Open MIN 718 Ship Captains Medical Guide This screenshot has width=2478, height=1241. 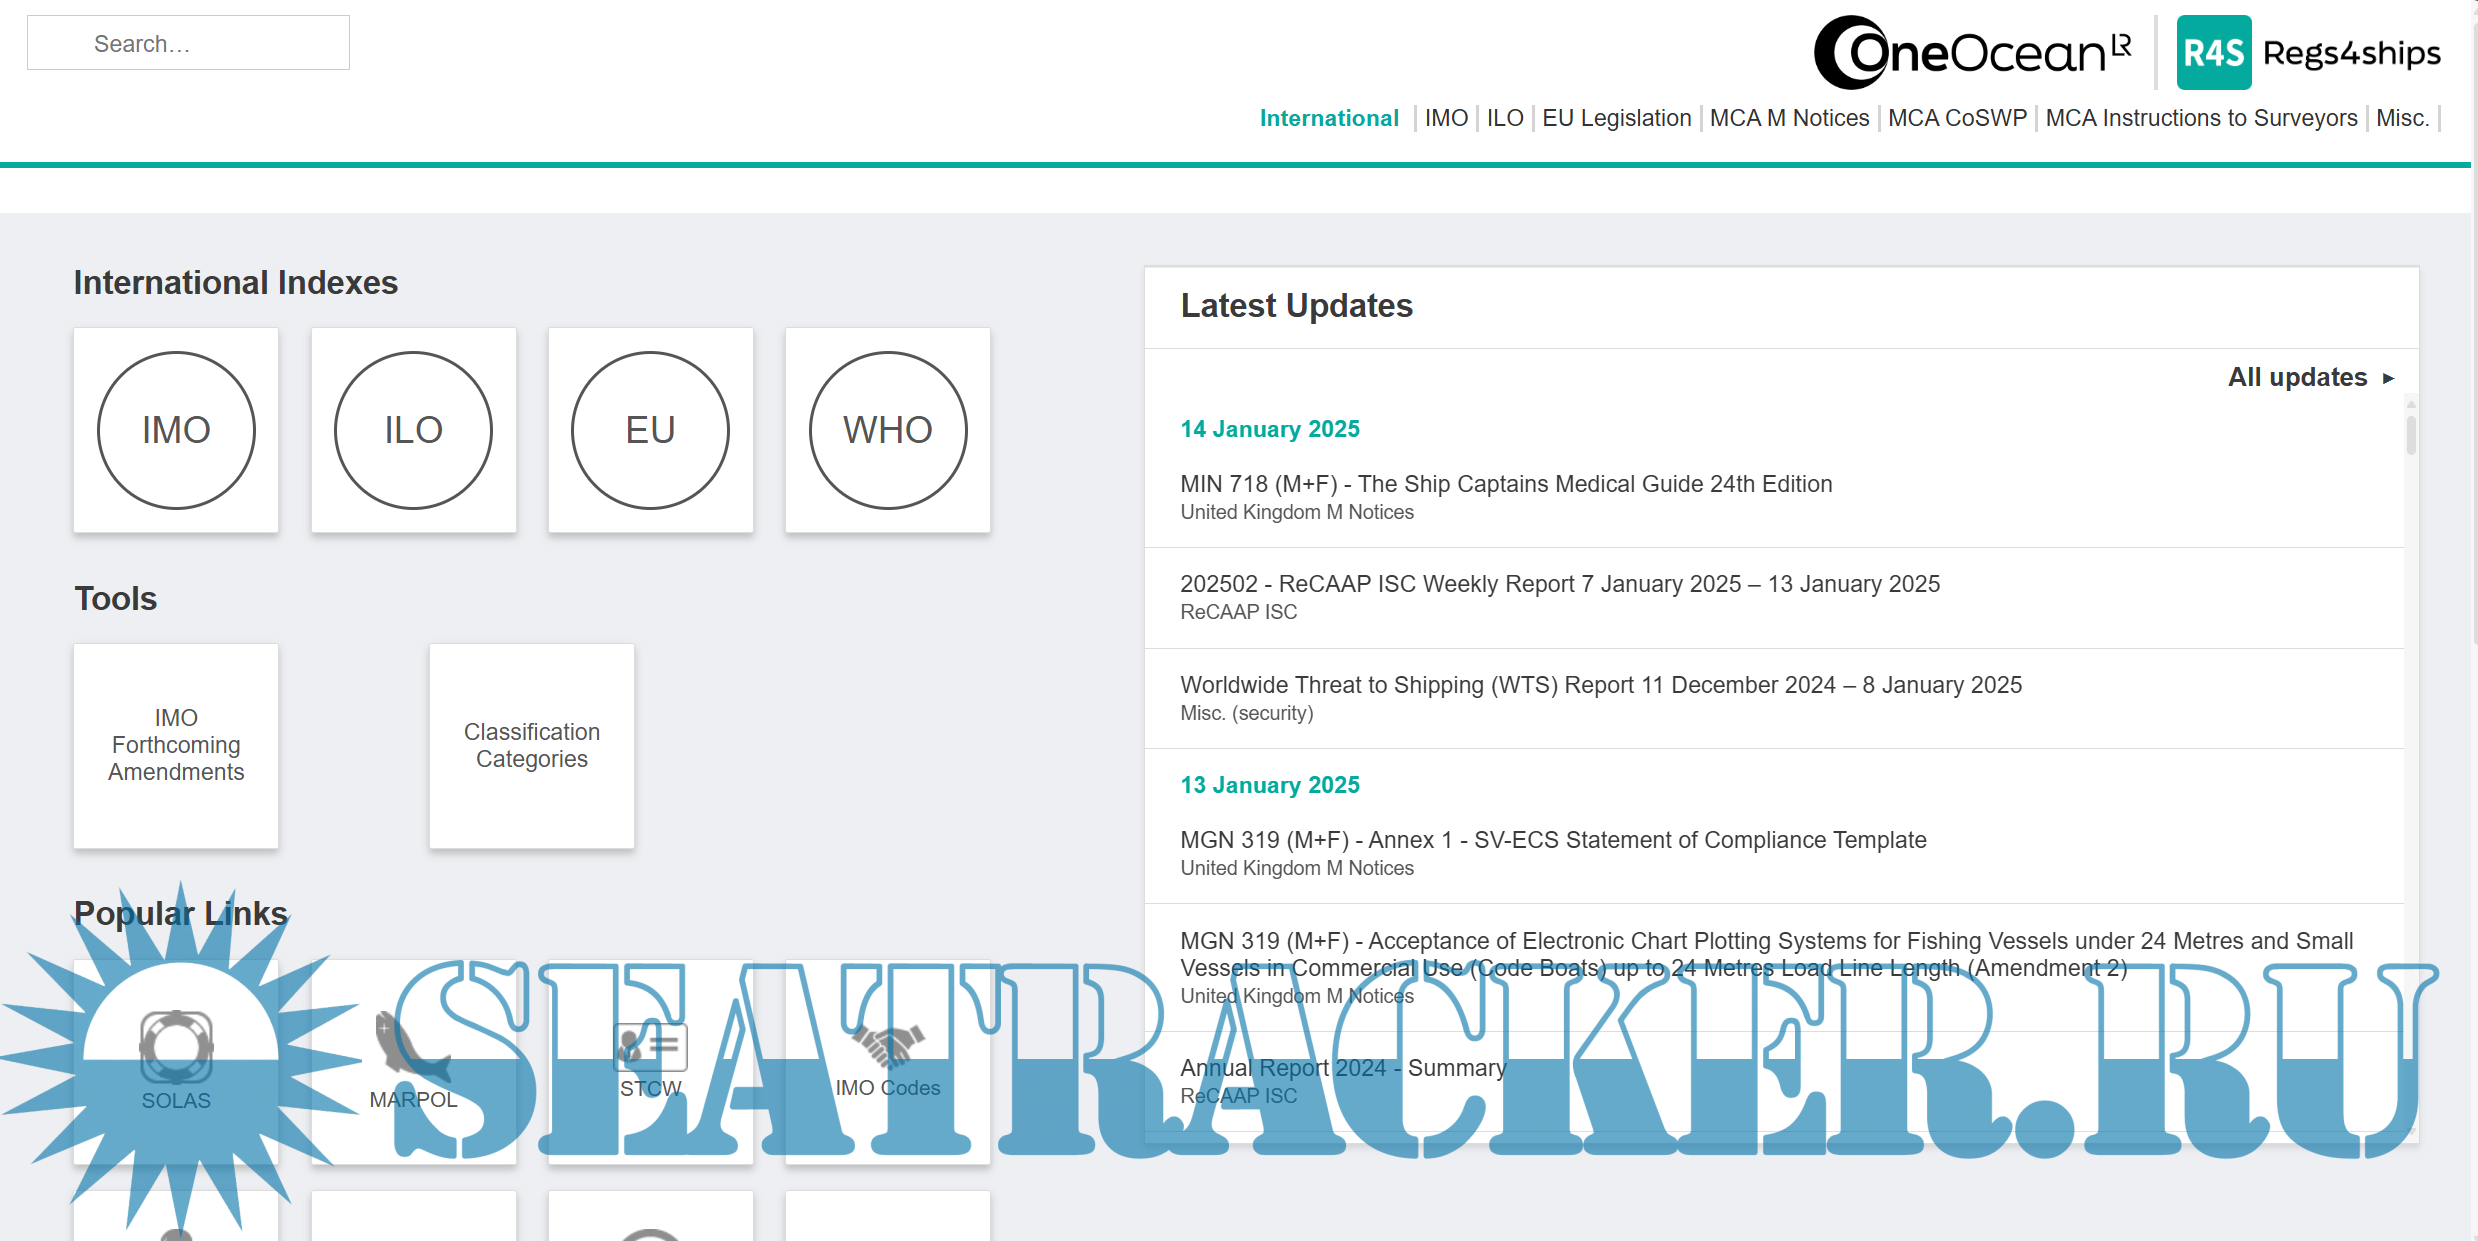1505,484
